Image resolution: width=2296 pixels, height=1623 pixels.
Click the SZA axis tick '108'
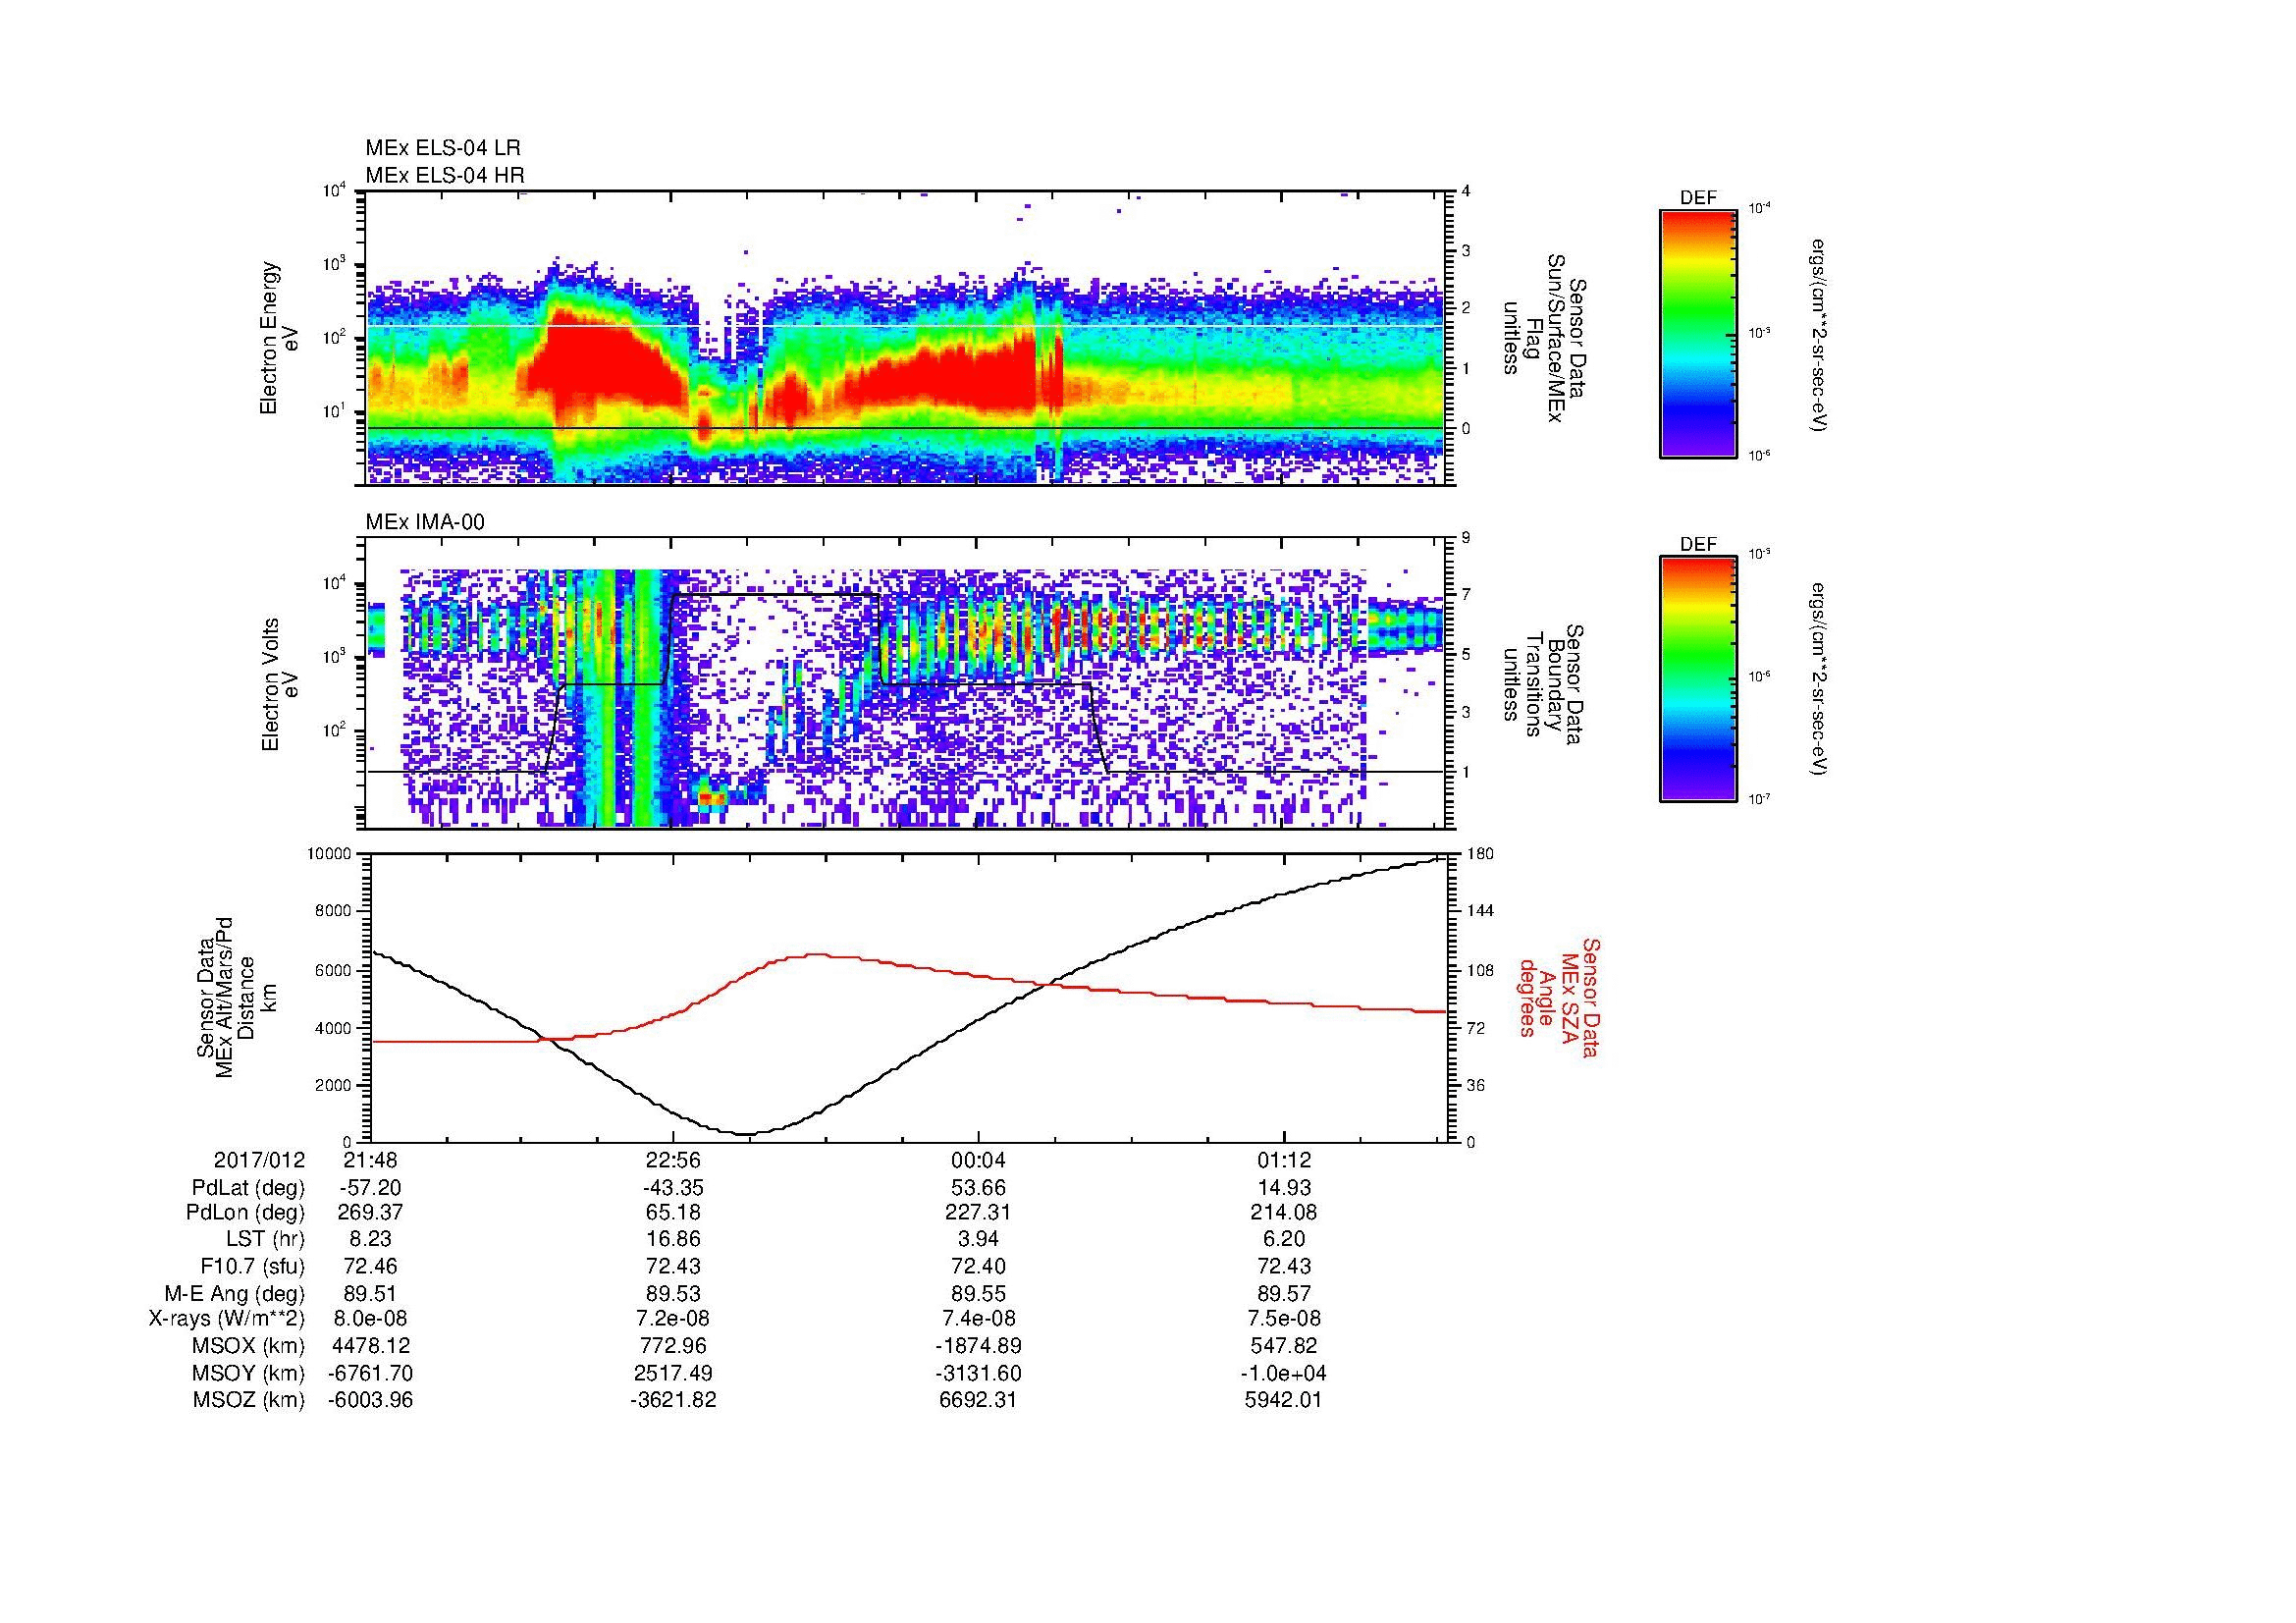click(x=1479, y=970)
